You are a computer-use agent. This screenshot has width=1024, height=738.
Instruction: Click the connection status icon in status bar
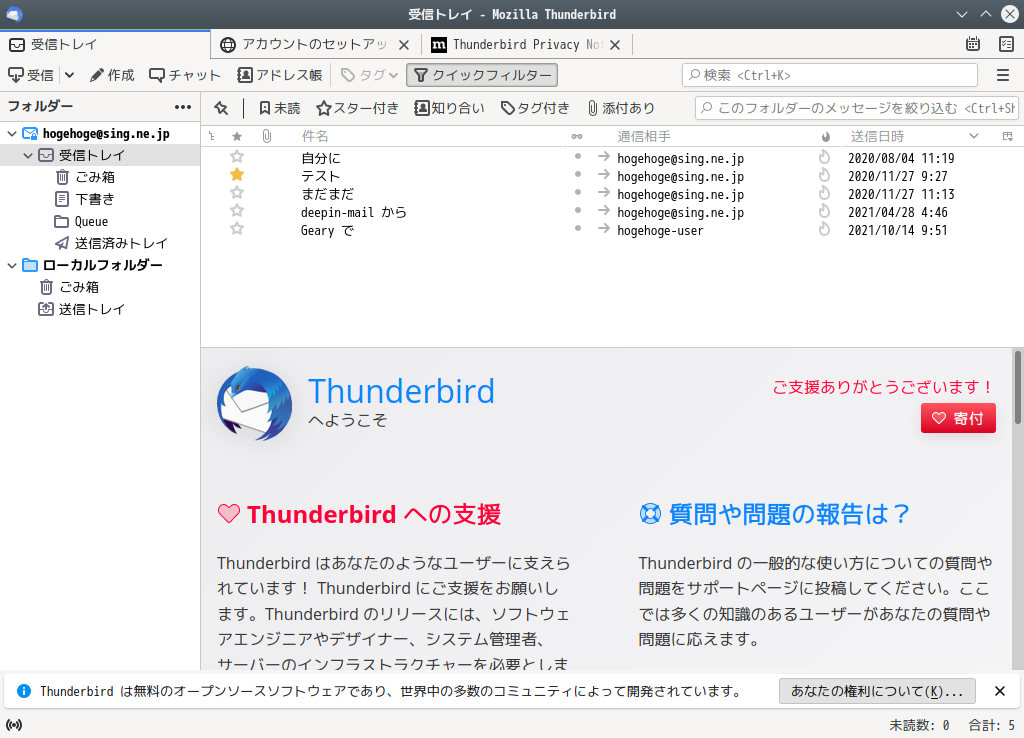14,725
